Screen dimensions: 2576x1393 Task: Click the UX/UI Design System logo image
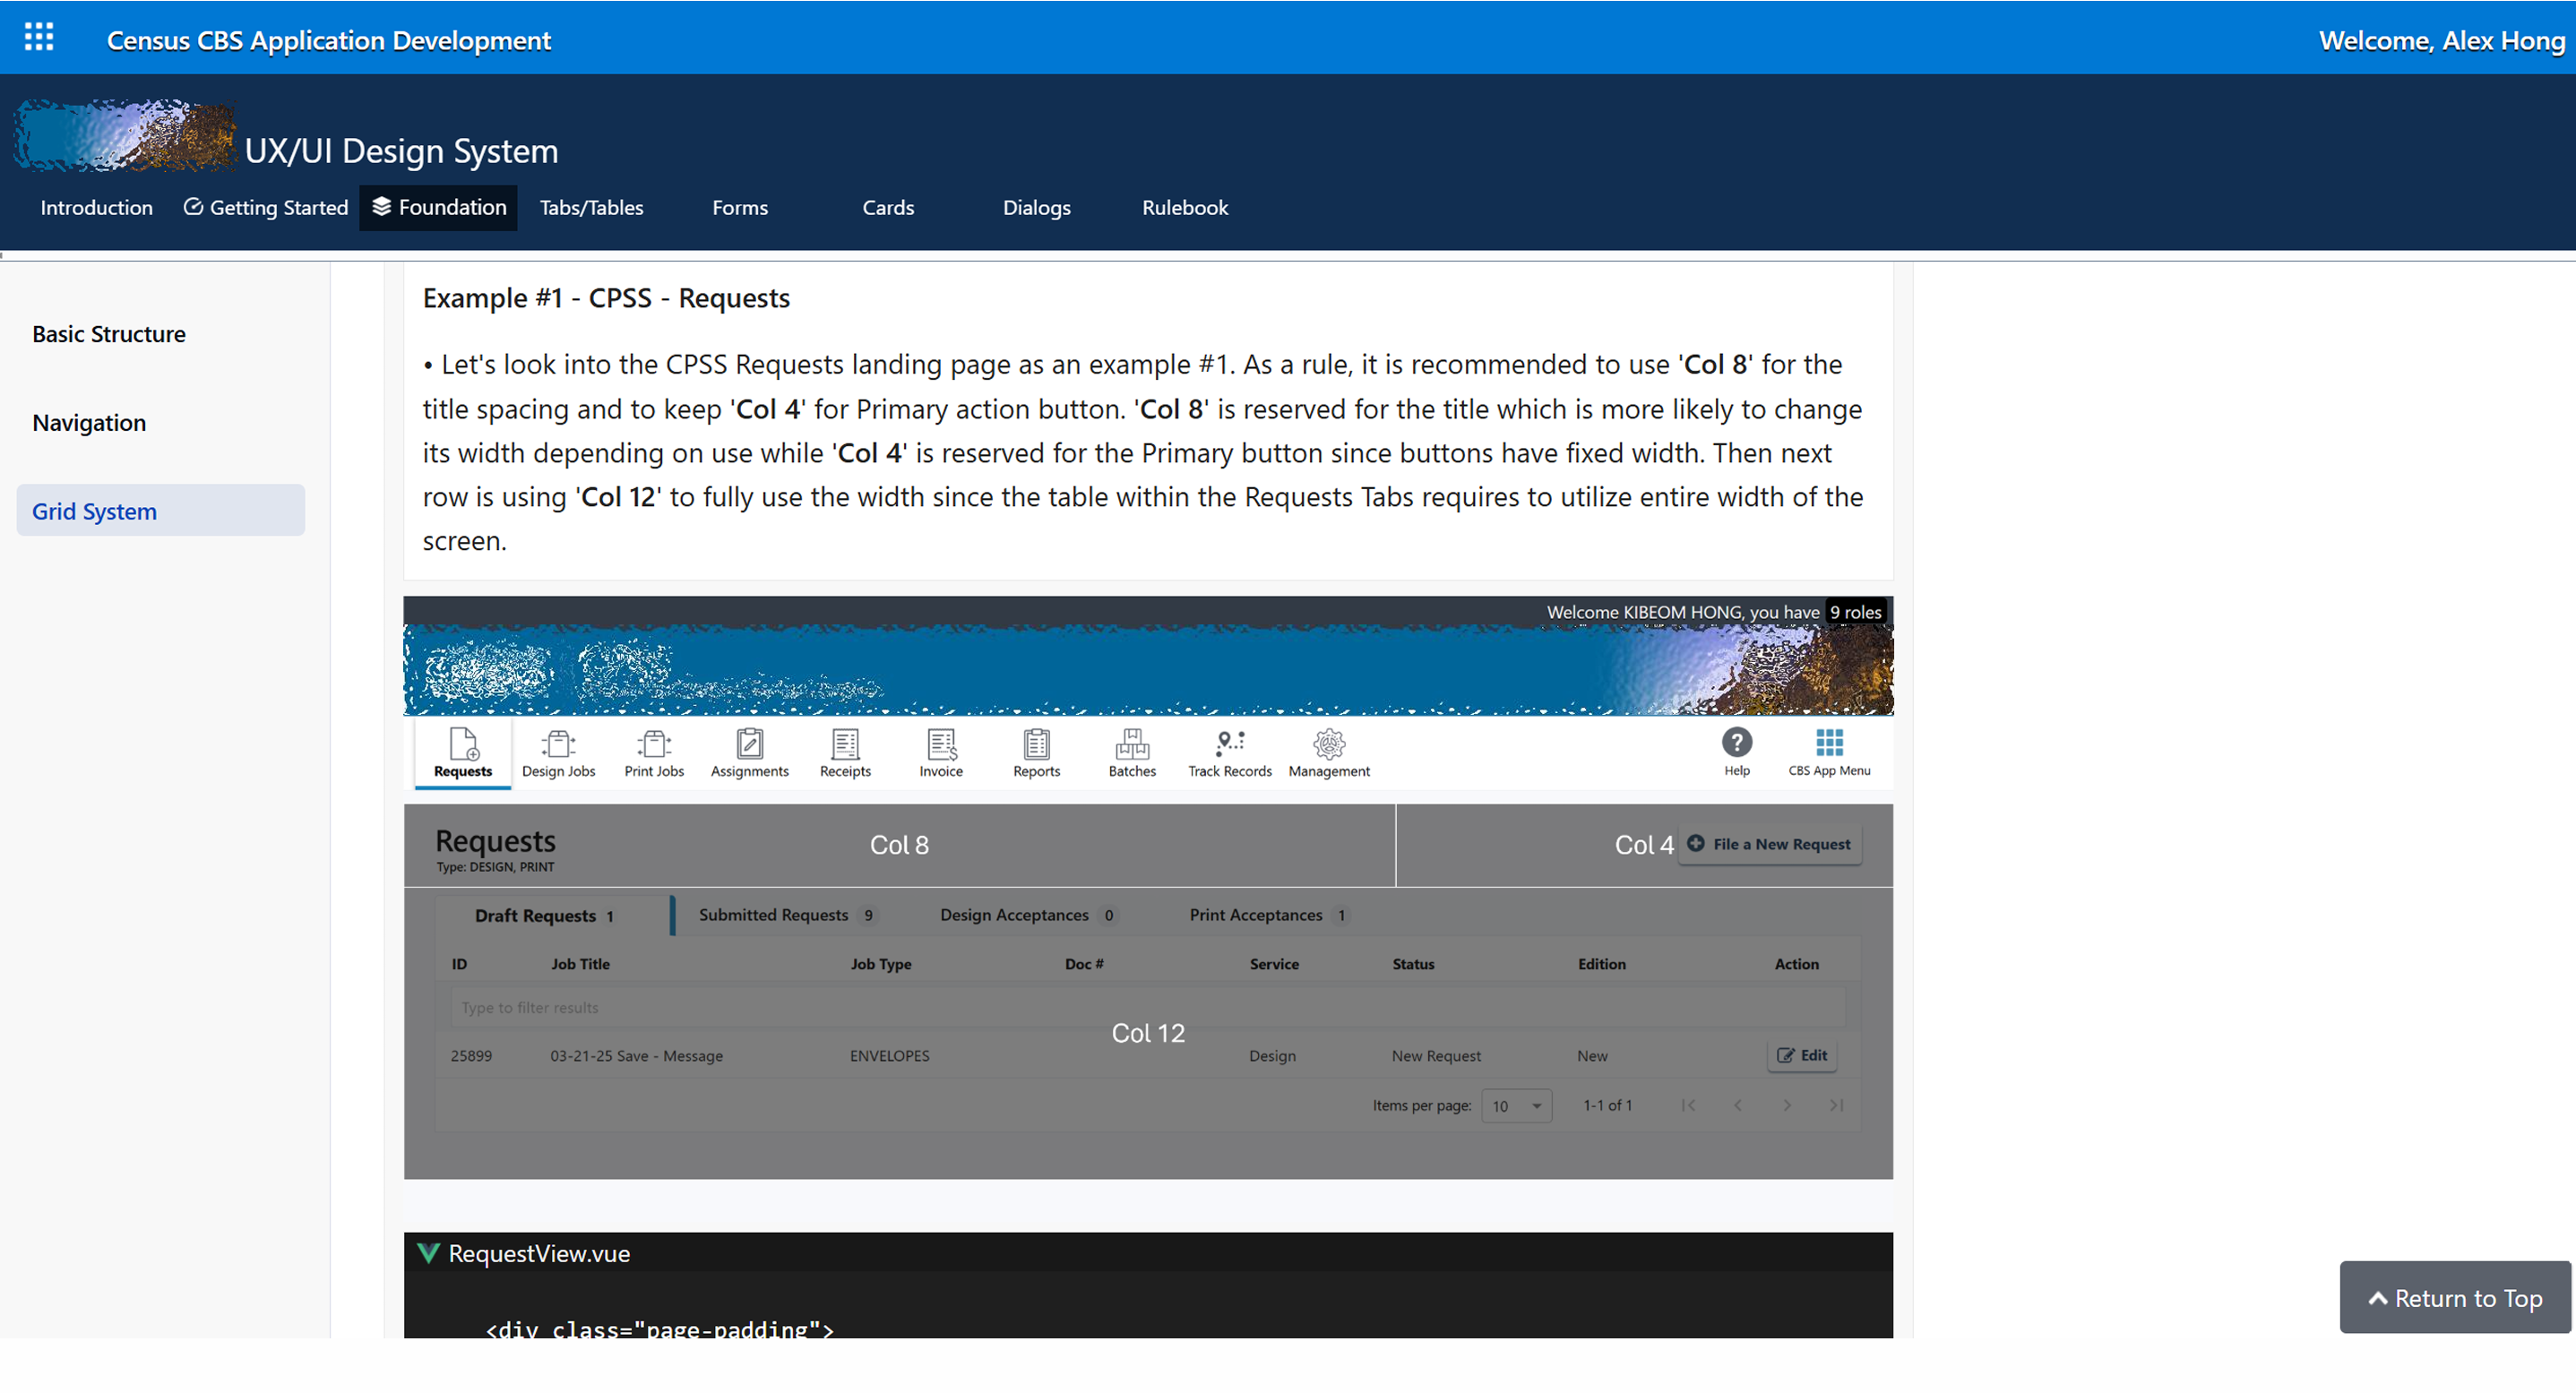click(125, 135)
